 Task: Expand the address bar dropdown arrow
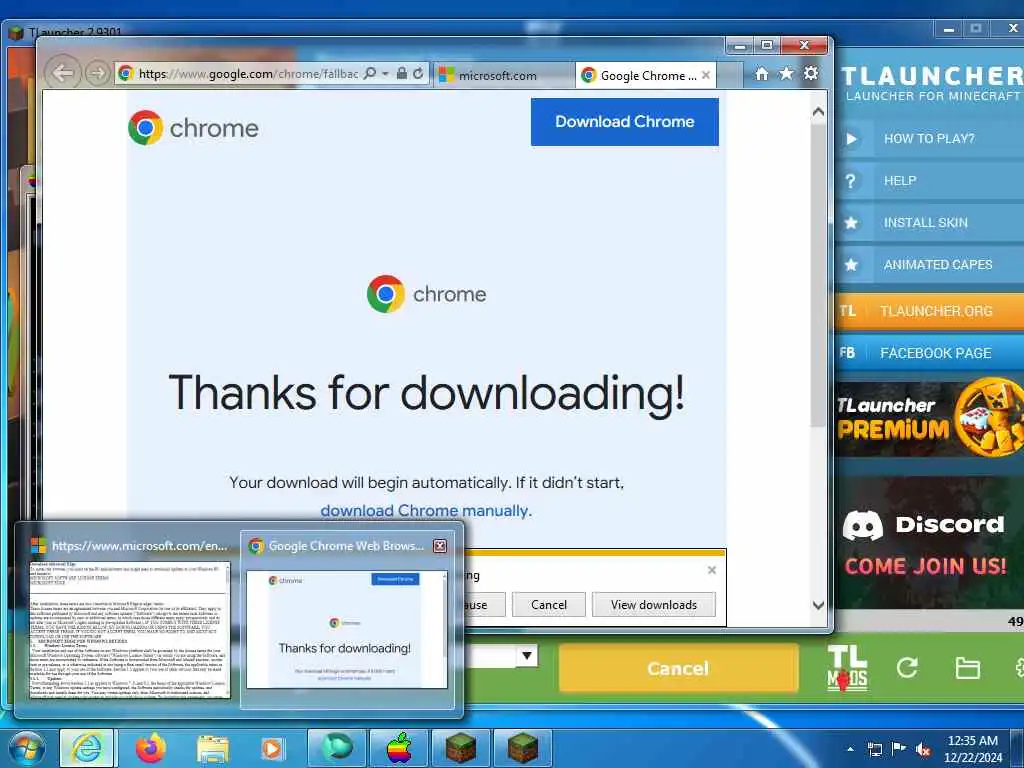tap(385, 73)
